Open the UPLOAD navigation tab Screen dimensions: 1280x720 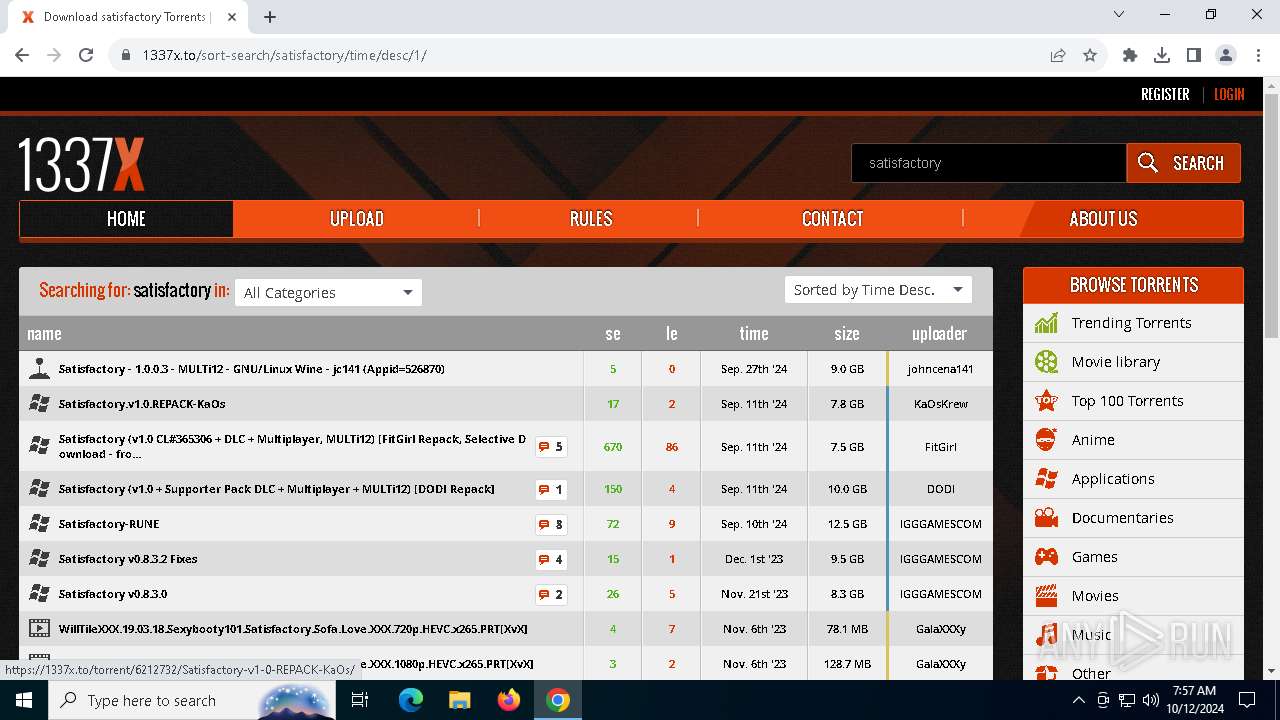[x=357, y=219]
